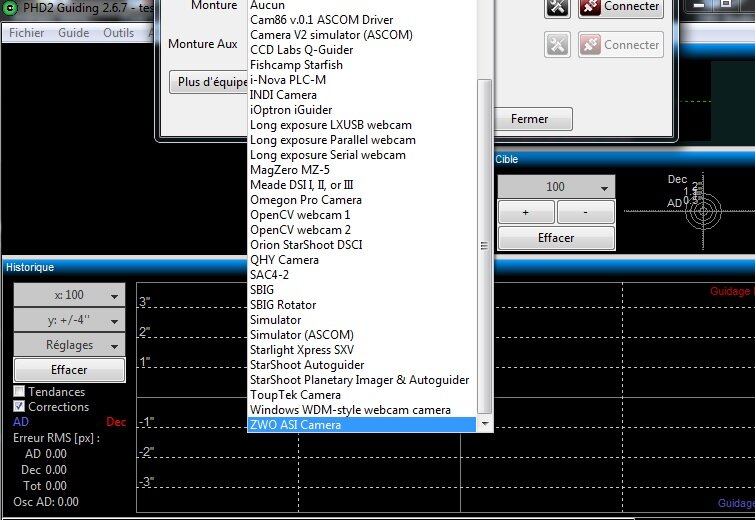Connect the Monture Aux device
755x520 pixels.
621,45
